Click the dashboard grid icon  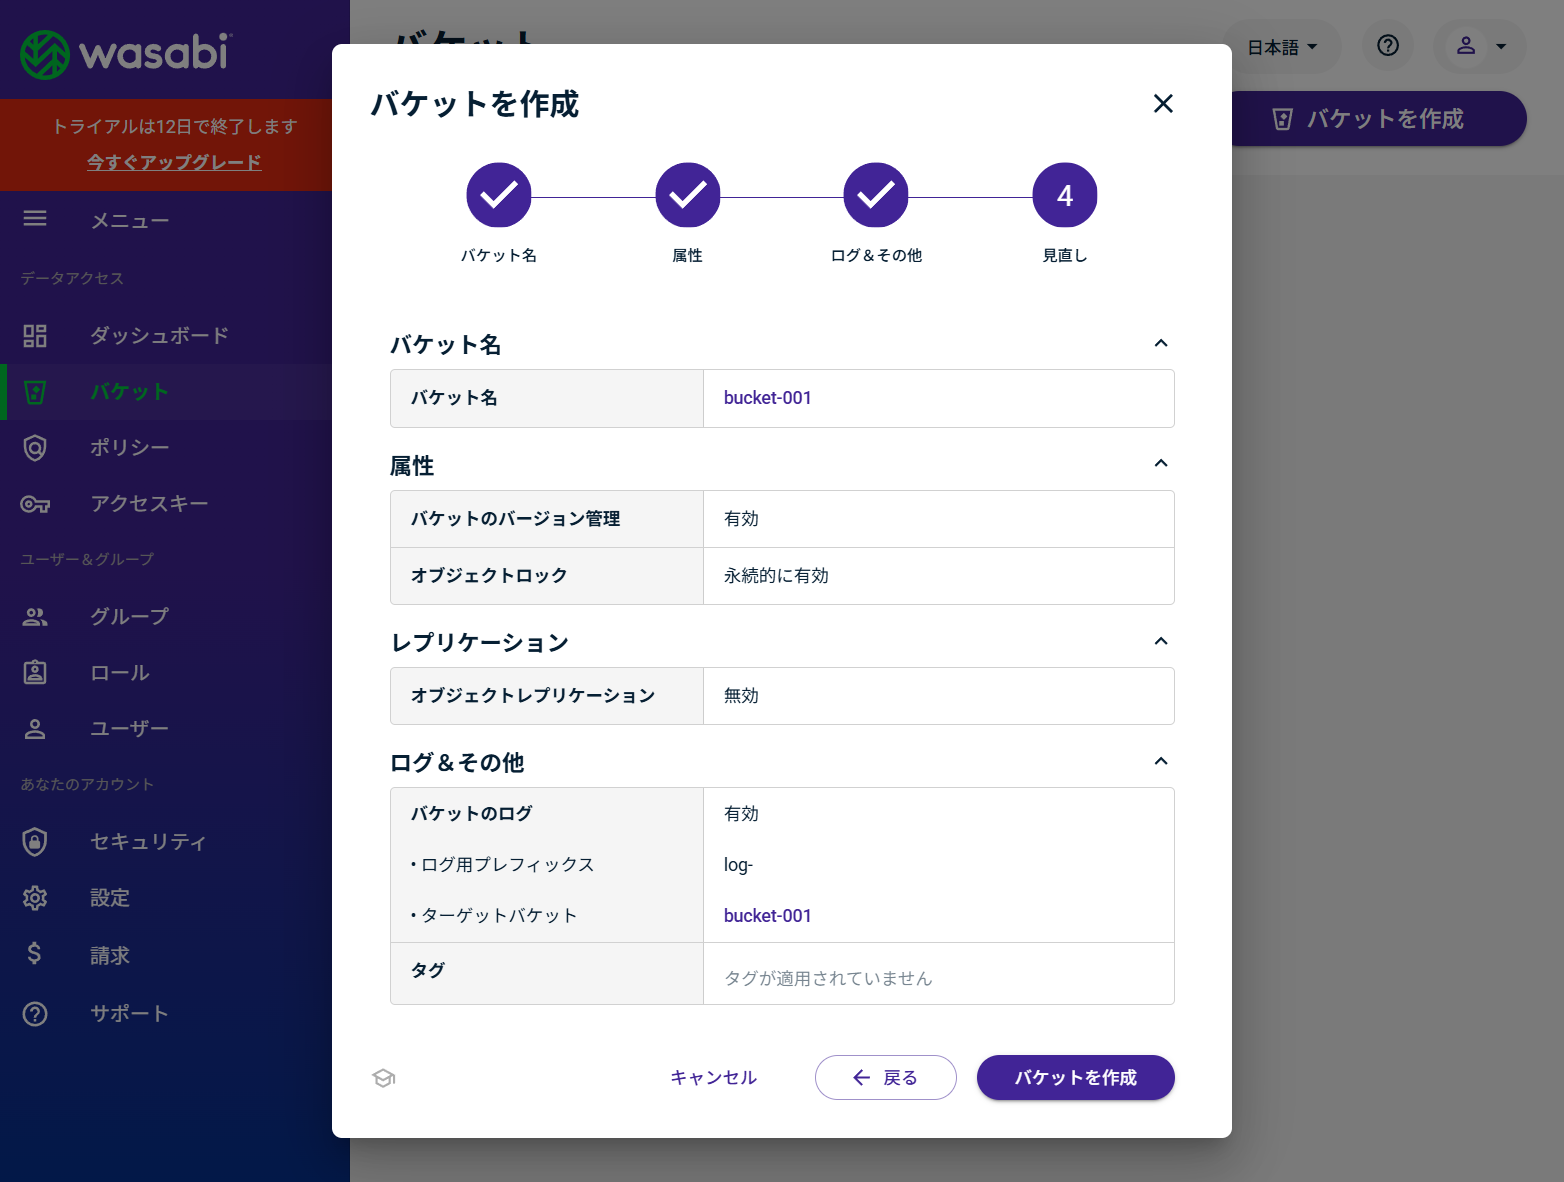pos(35,335)
